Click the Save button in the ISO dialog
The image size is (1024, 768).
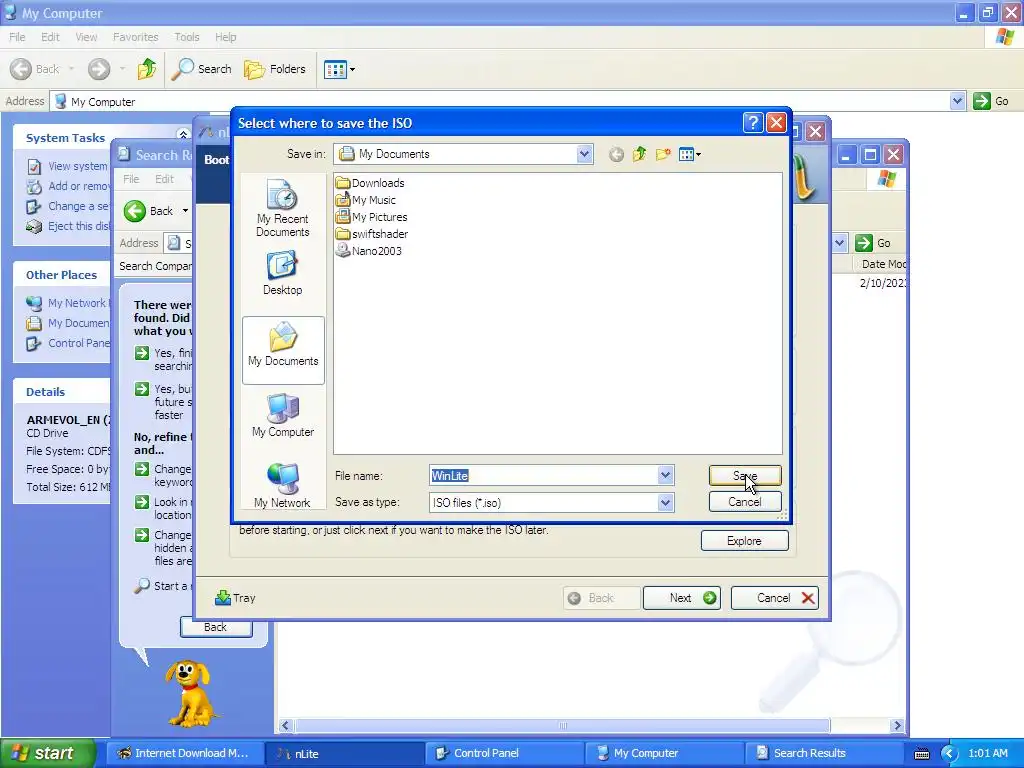point(744,475)
